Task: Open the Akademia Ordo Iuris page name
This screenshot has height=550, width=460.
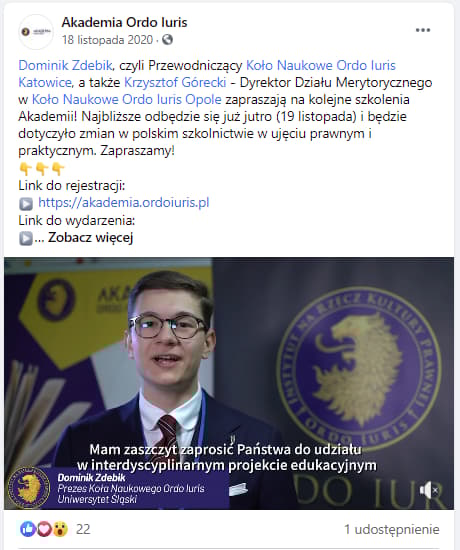Action: [124, 22]
